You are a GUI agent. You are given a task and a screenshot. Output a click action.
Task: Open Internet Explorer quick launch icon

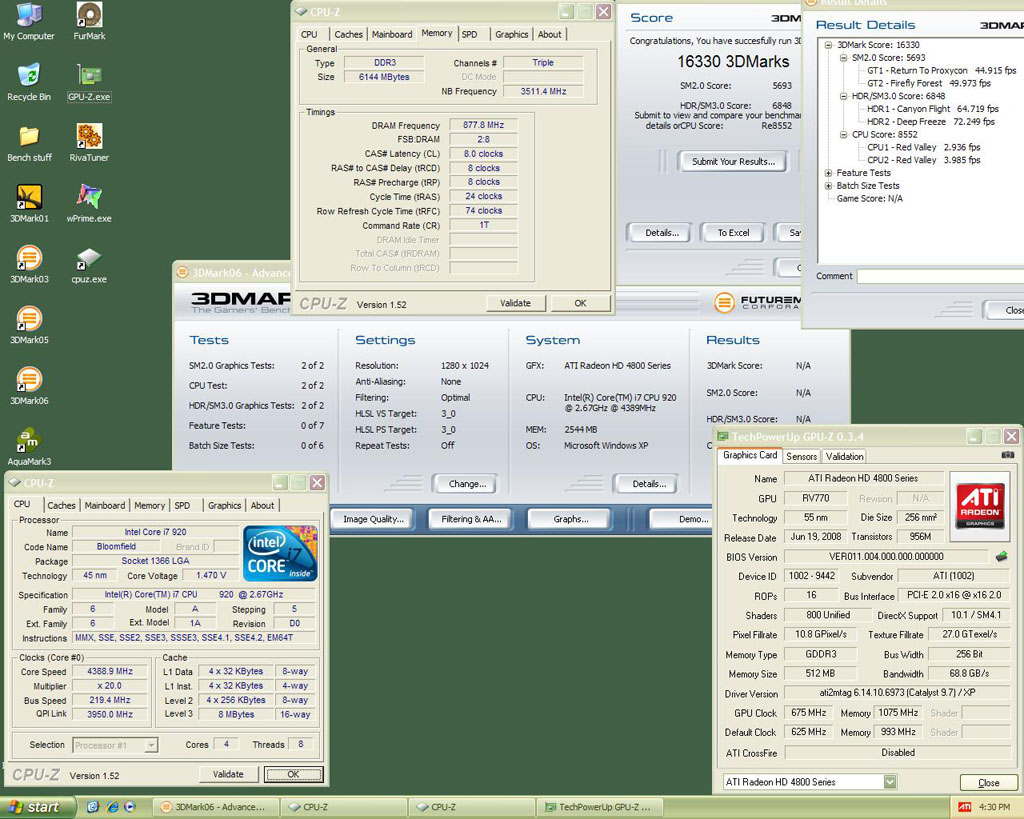coord(112,807)
